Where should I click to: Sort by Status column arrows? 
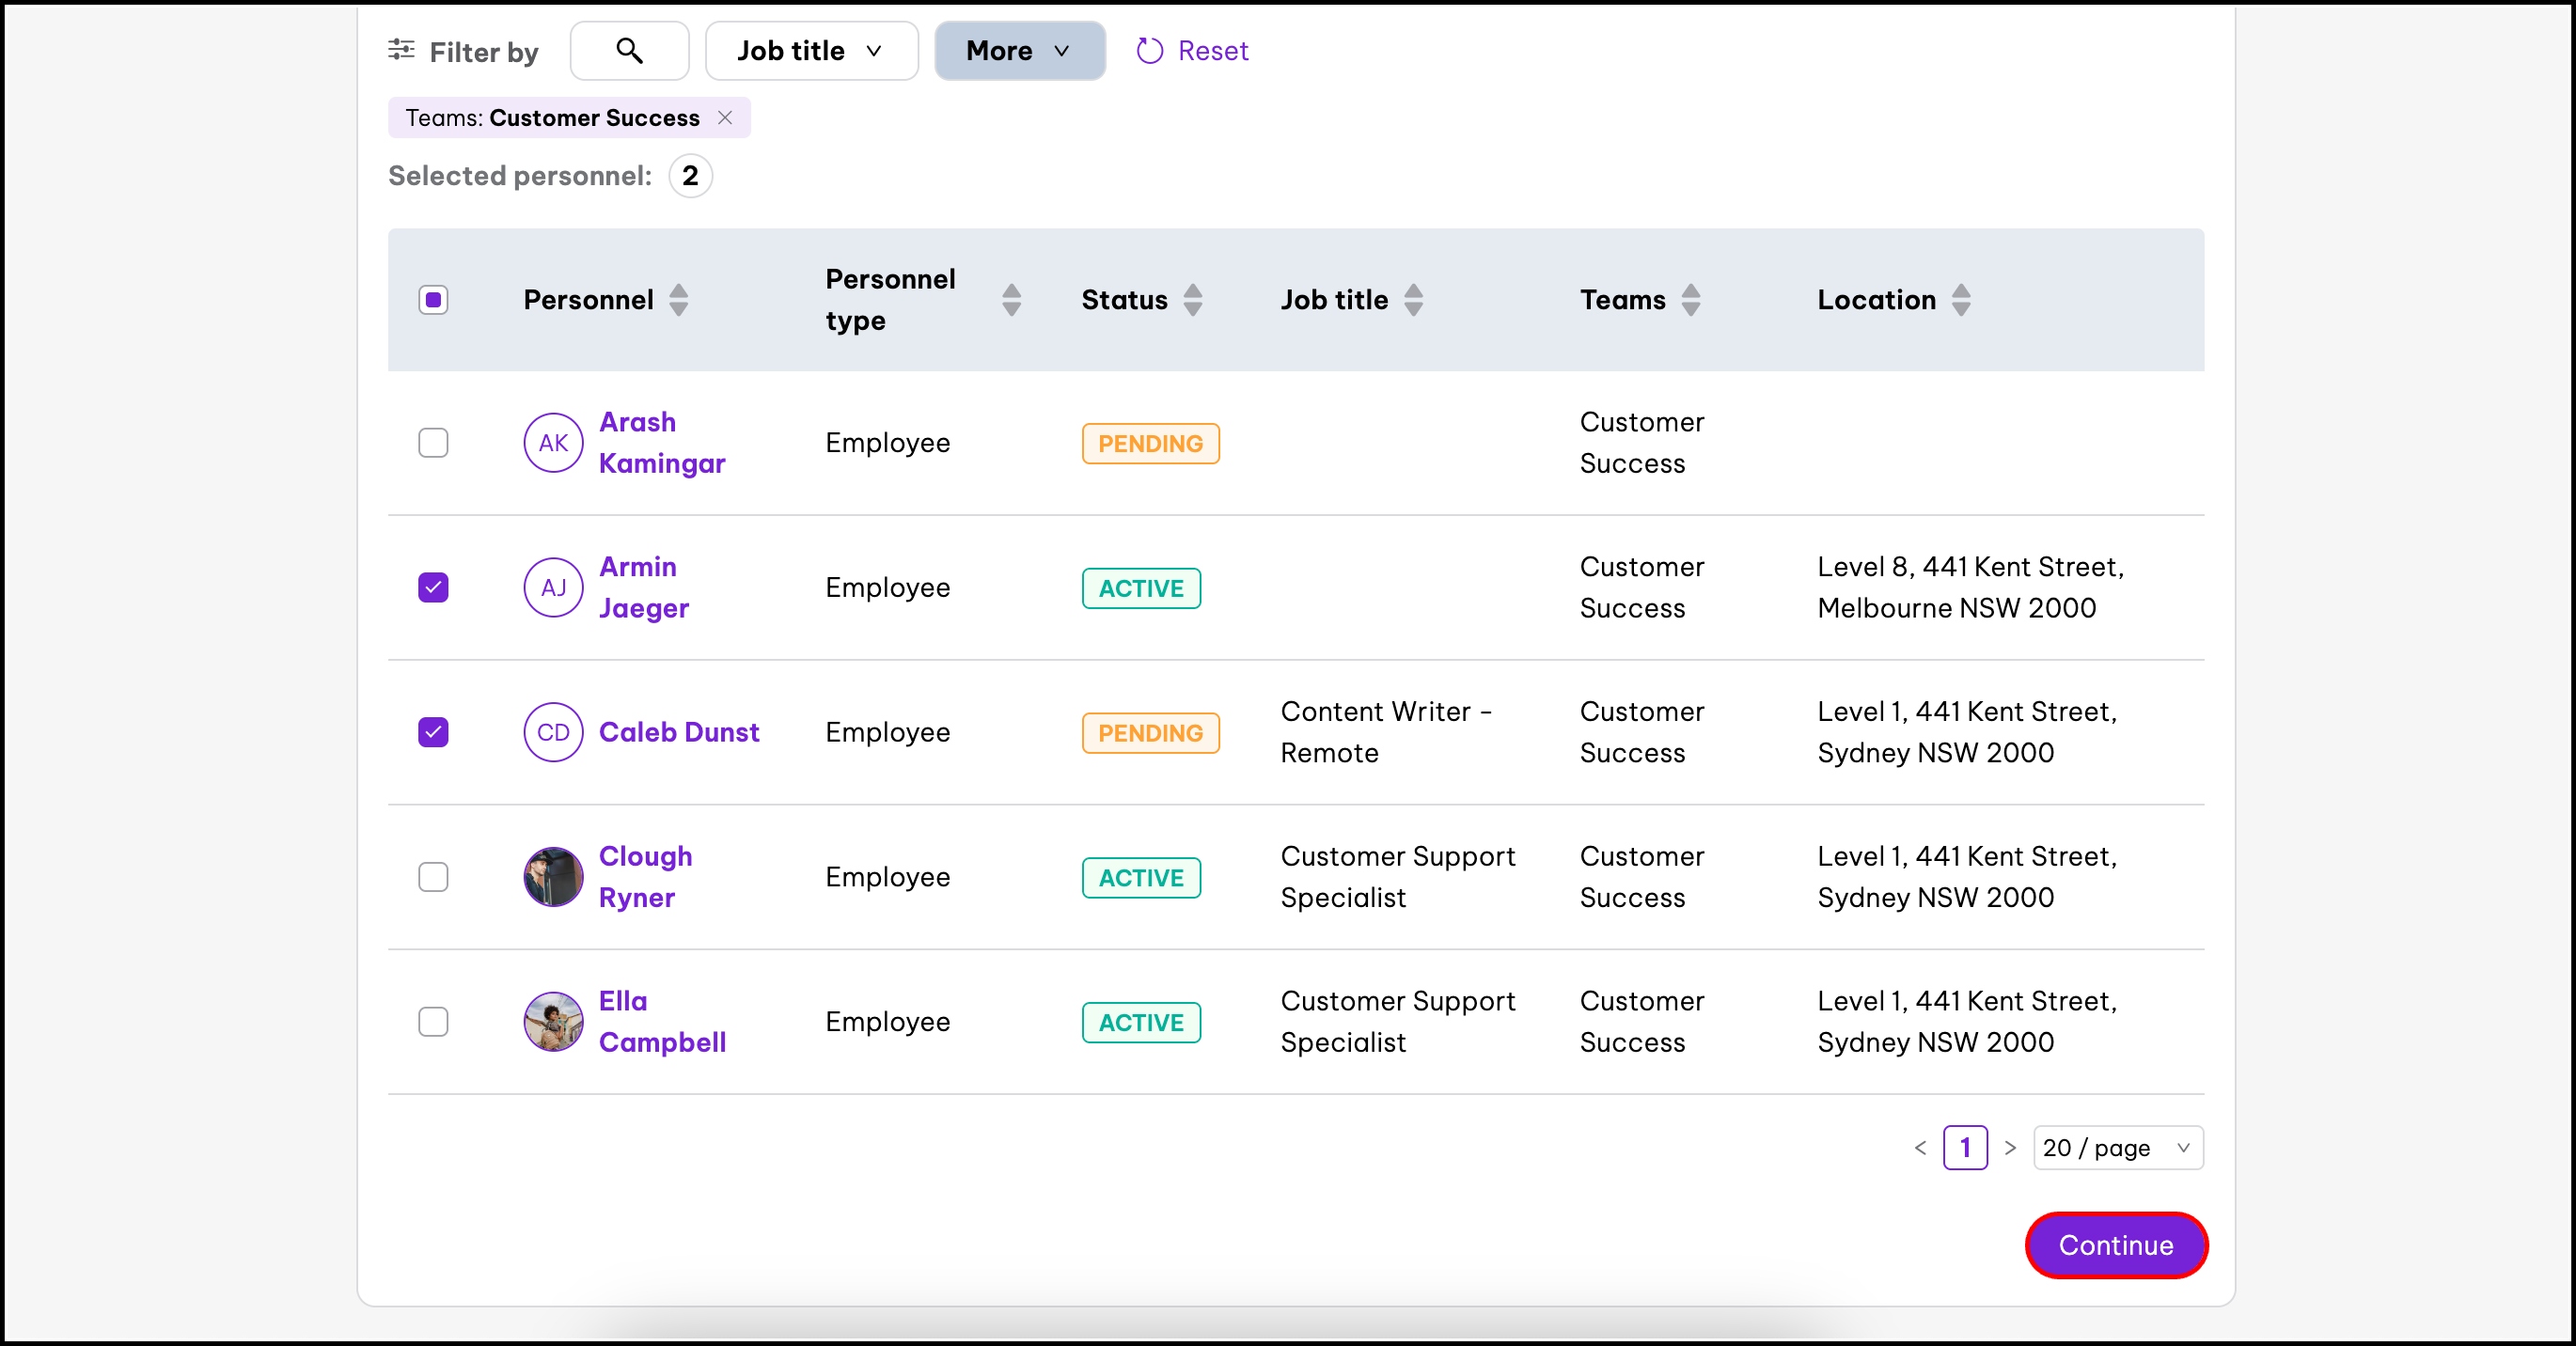point(1192,300)
